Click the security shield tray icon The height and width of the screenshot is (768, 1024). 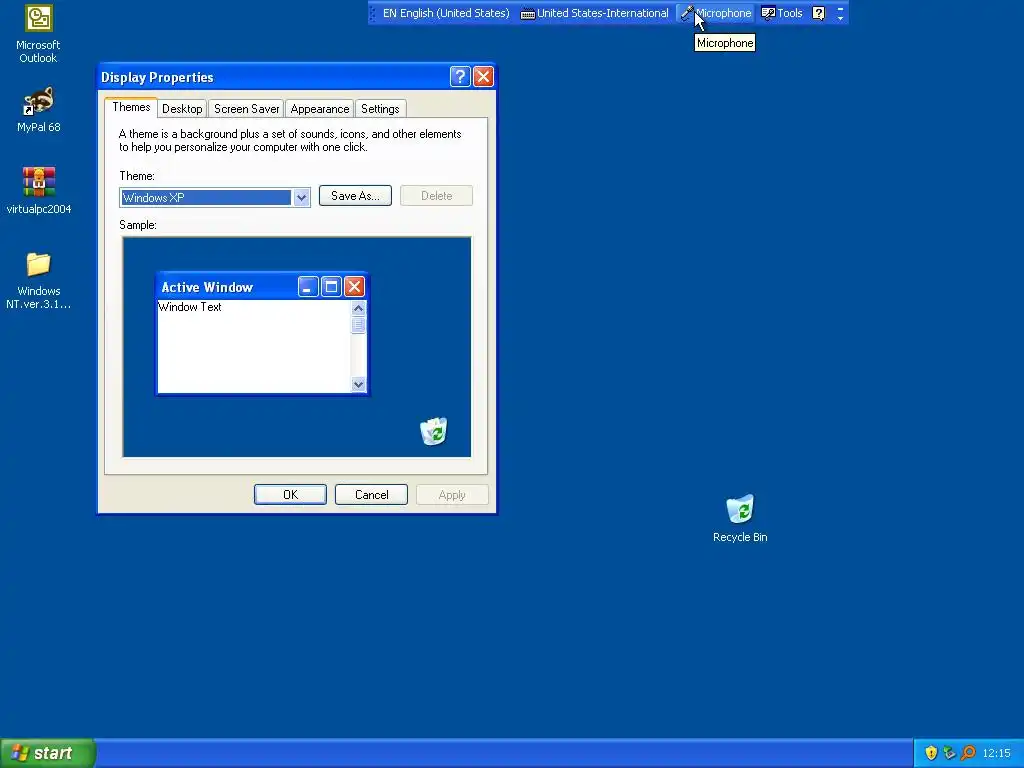pos(931,753)
